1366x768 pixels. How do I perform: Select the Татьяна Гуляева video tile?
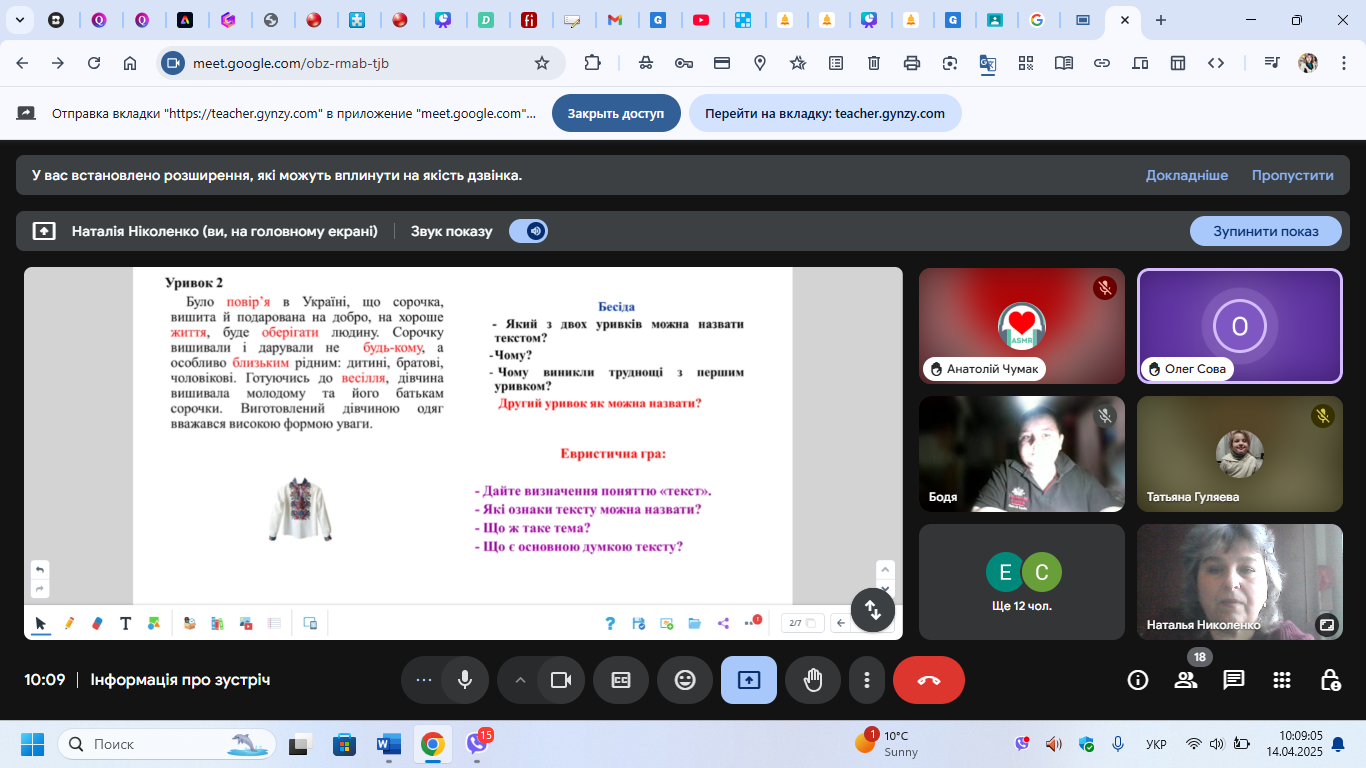[1240, 454]
